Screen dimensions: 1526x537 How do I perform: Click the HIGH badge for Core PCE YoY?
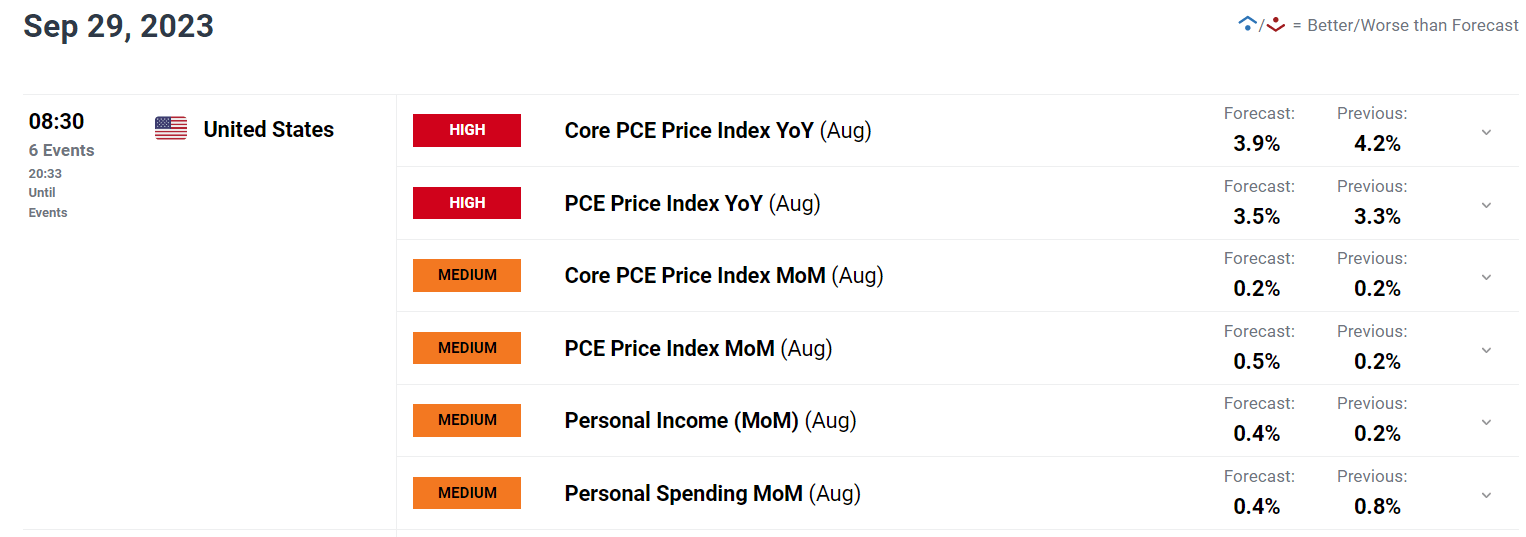467,130
